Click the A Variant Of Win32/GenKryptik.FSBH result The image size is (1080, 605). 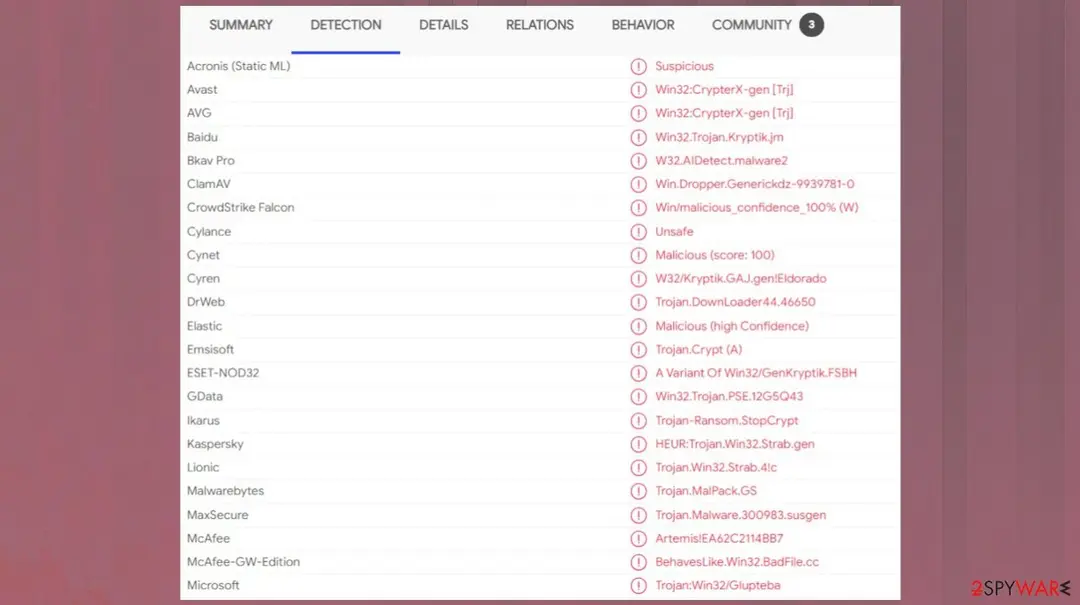click(756, 373)
